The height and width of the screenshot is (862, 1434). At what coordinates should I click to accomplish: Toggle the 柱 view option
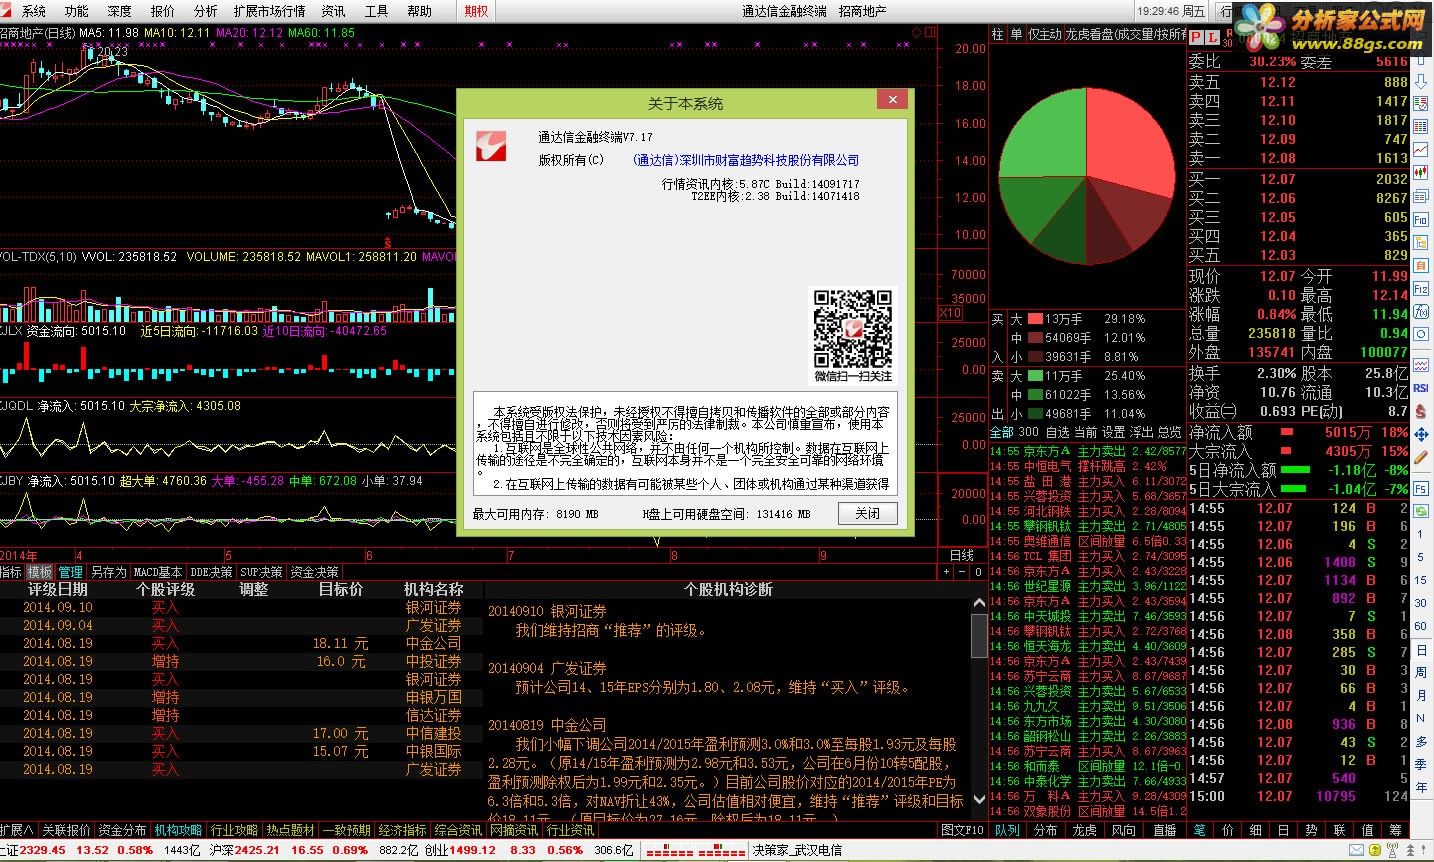click(x=997, y=34)
